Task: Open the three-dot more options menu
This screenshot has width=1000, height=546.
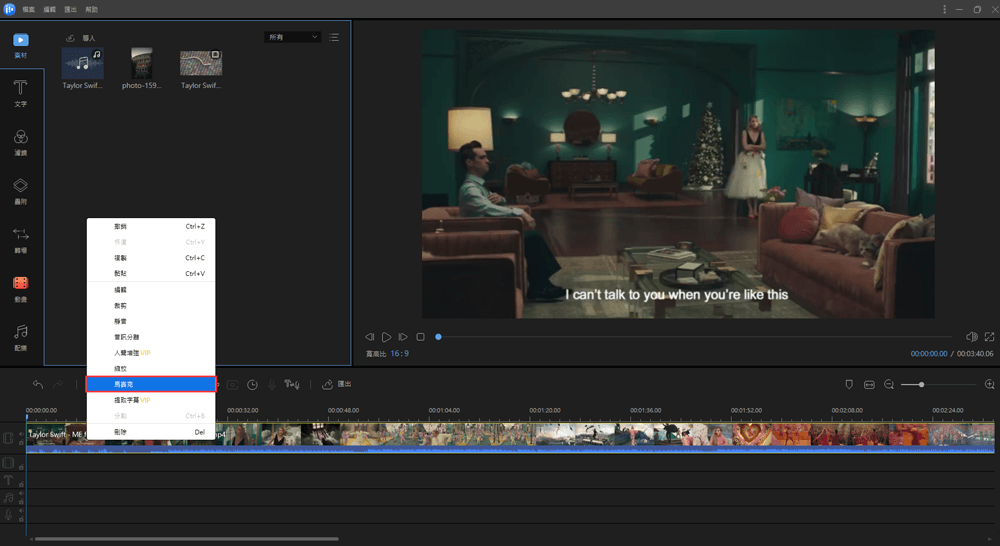Action: [x=944, y=9]
